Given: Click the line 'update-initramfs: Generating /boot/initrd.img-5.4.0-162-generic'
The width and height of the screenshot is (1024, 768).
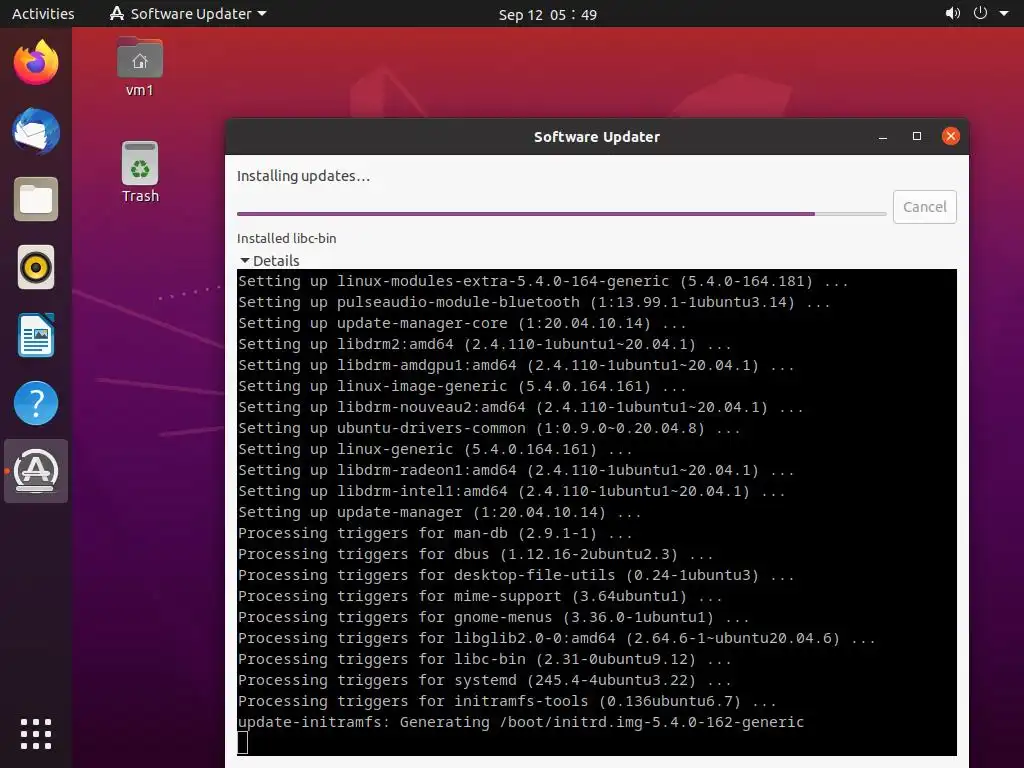Looking at the screenshot, I should tap(520, 722).
